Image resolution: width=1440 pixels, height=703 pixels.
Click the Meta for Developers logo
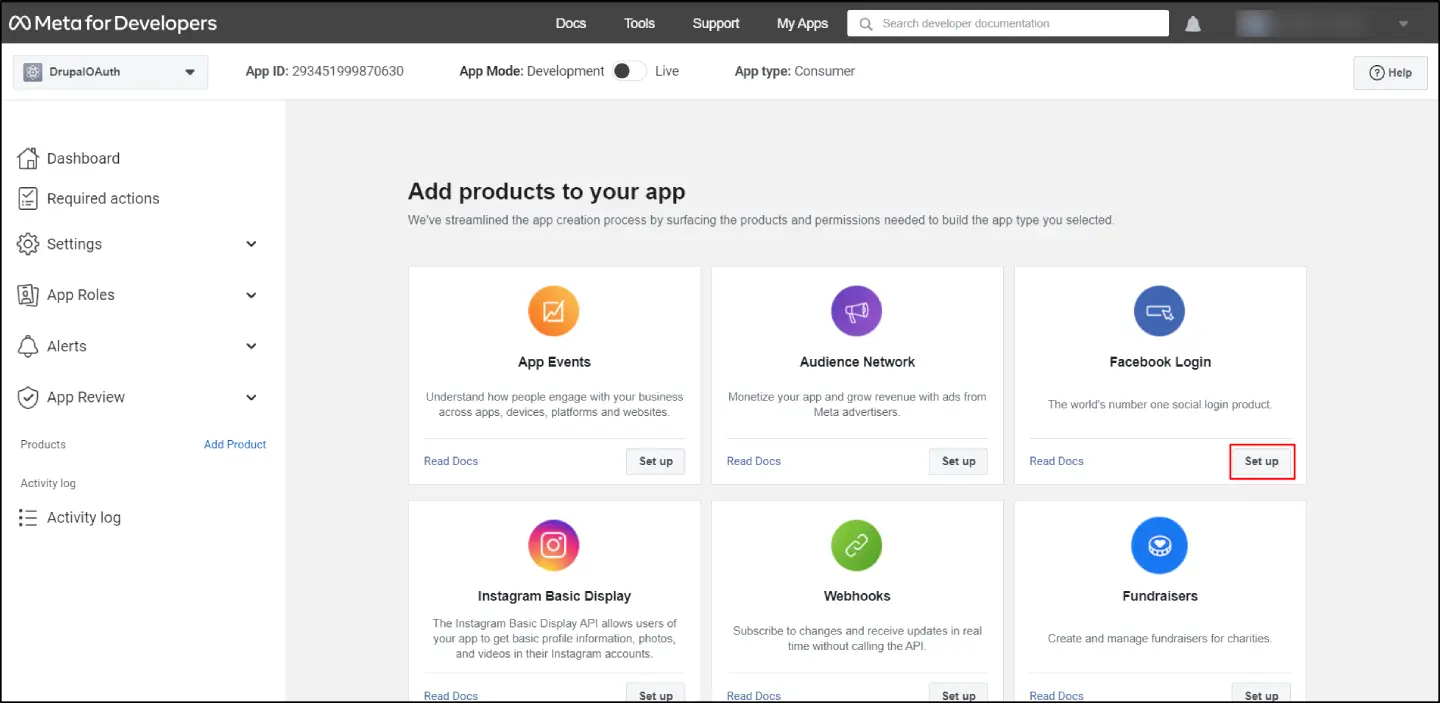(113, 23)
